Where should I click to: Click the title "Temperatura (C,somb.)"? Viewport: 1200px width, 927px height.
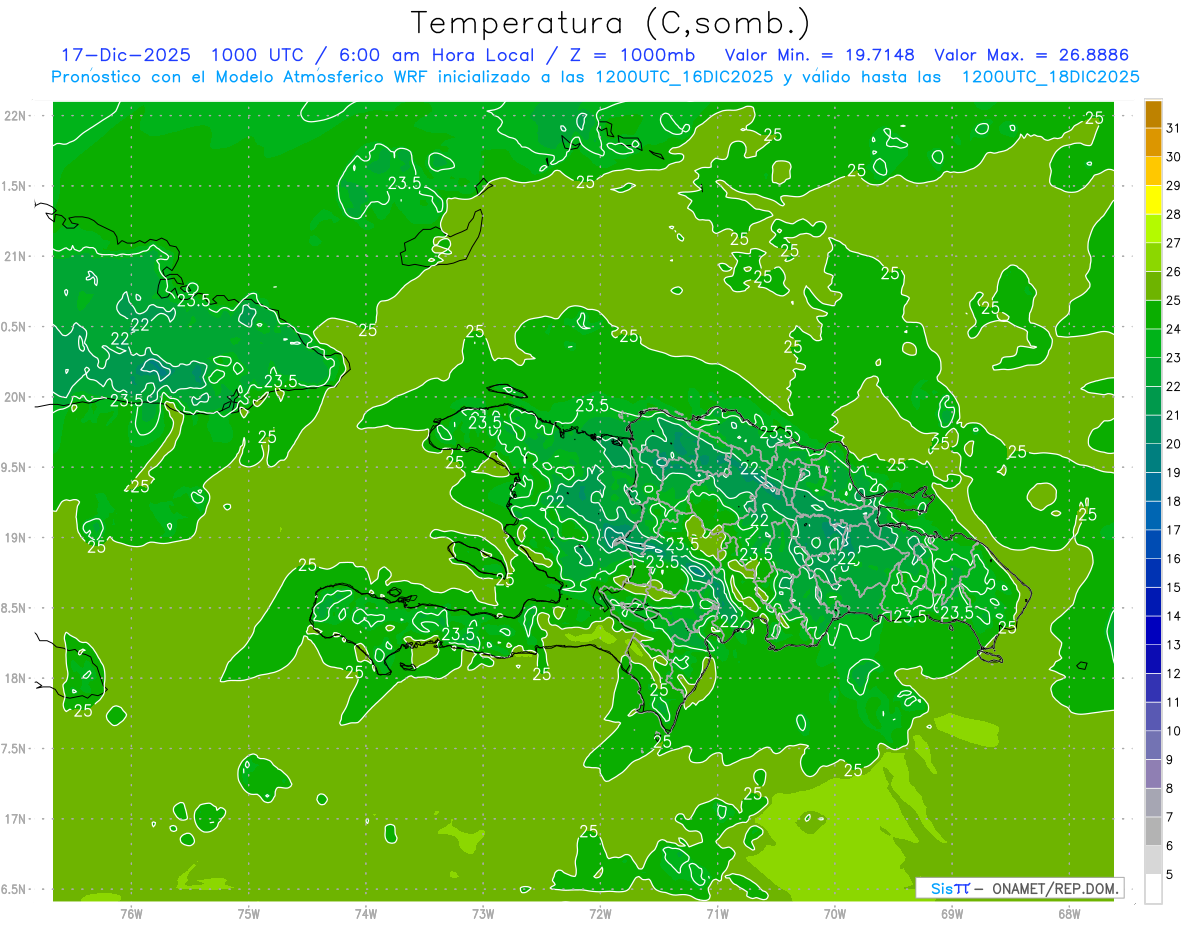coord(611,23)
